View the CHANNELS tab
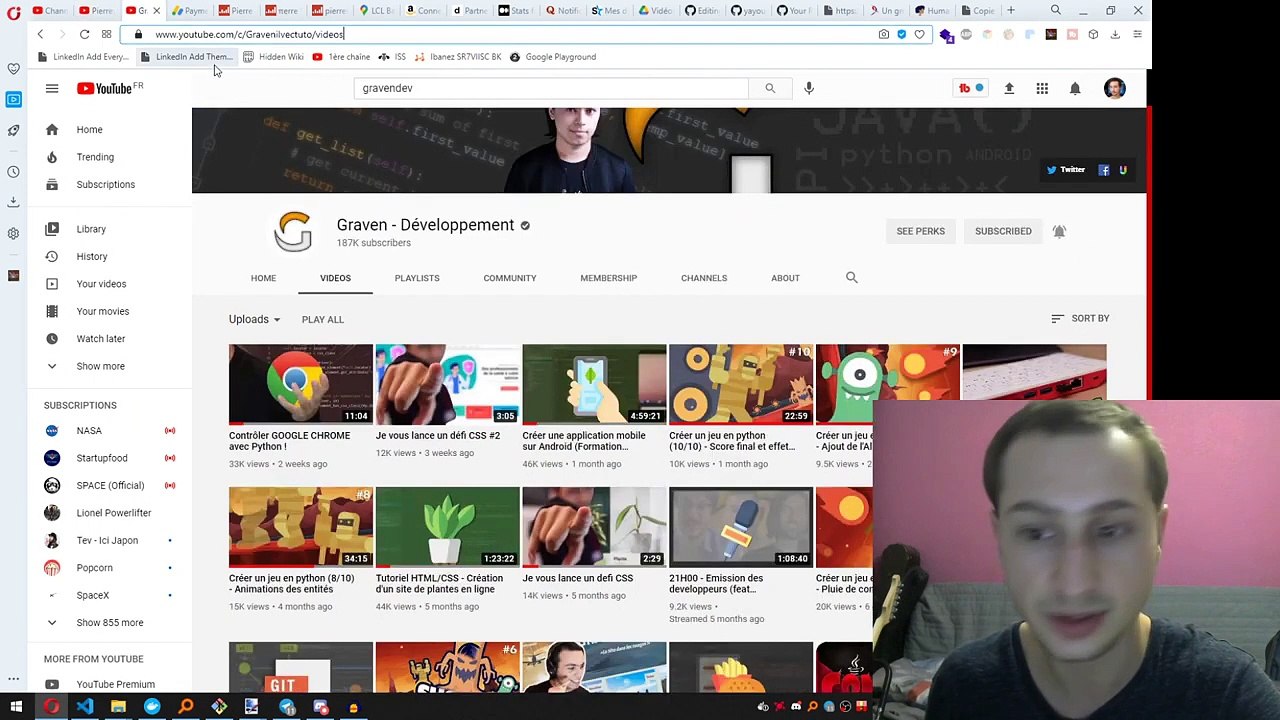This screenshot has width=1280, height=720. pos(704,278)
